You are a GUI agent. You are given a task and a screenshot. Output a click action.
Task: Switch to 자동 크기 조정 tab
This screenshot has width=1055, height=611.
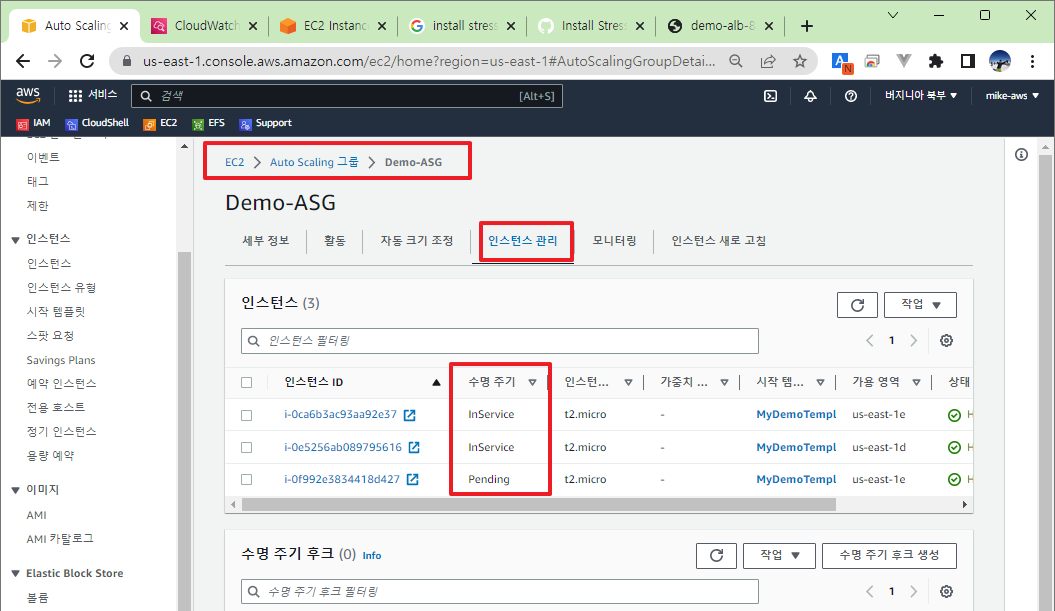click(x=416, y=241)
